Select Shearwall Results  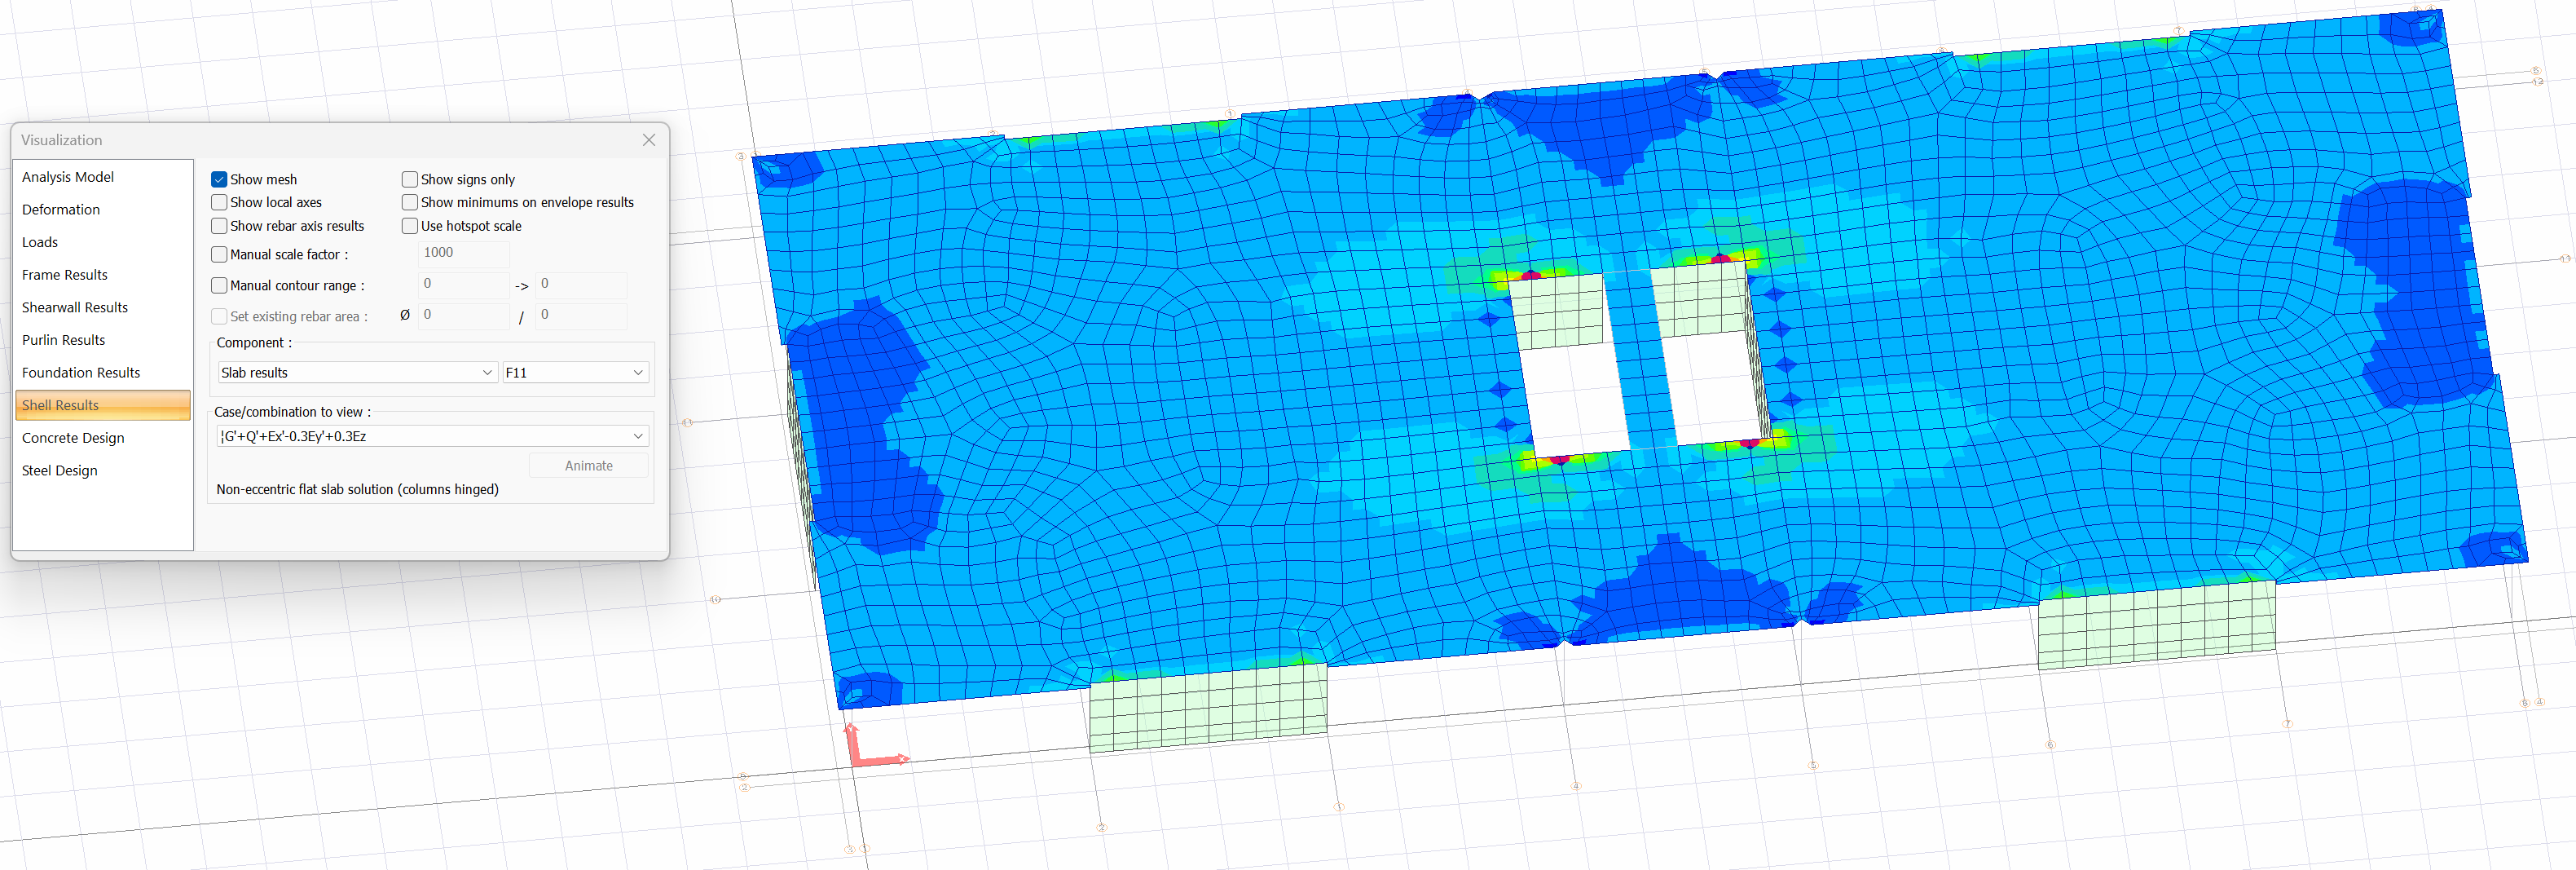pos(74,307)
